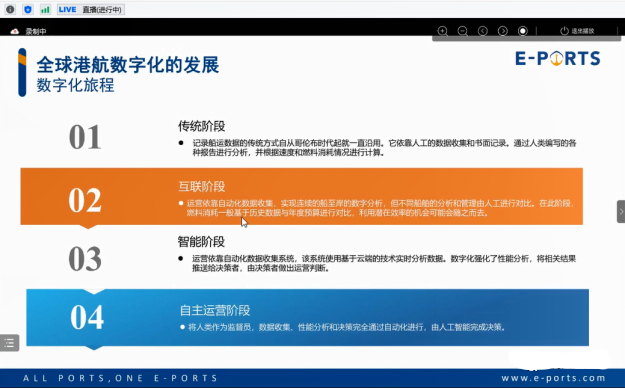Select the 自主运营阶段 heading
This screenshot has height=389, width=625.
pyautogui.click(x=215, y=310)
